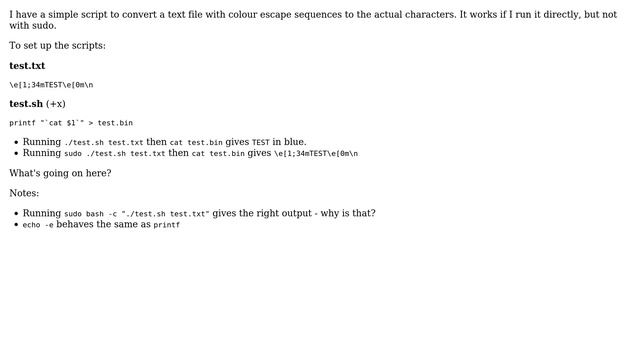This screenshot has height=360, width=640.
Task: Click the phrase why is that?
Action: [348, 213]
